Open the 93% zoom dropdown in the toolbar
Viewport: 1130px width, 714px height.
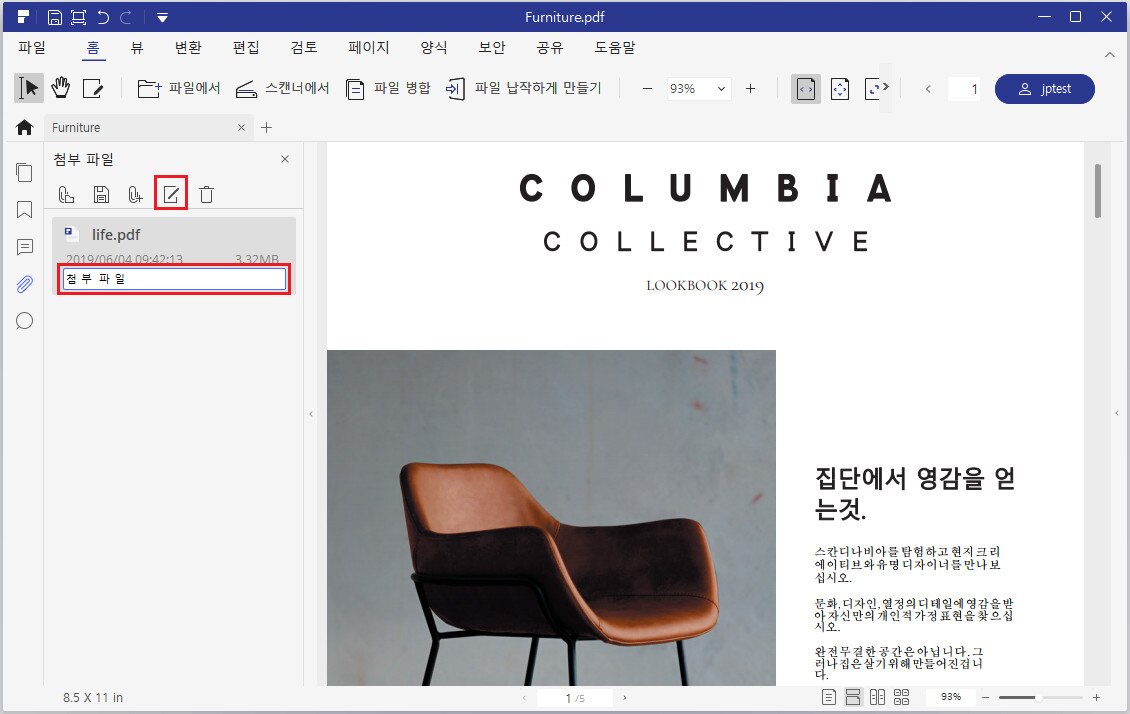[698, 89]
